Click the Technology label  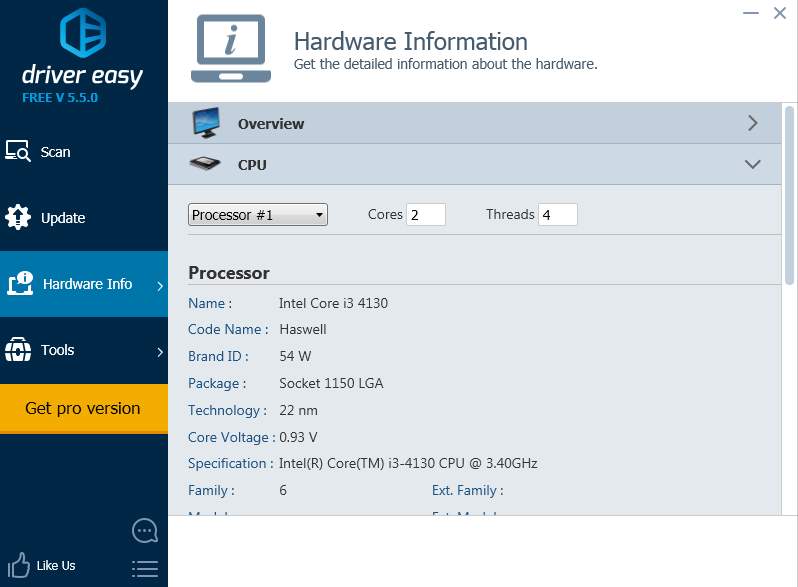227,410
